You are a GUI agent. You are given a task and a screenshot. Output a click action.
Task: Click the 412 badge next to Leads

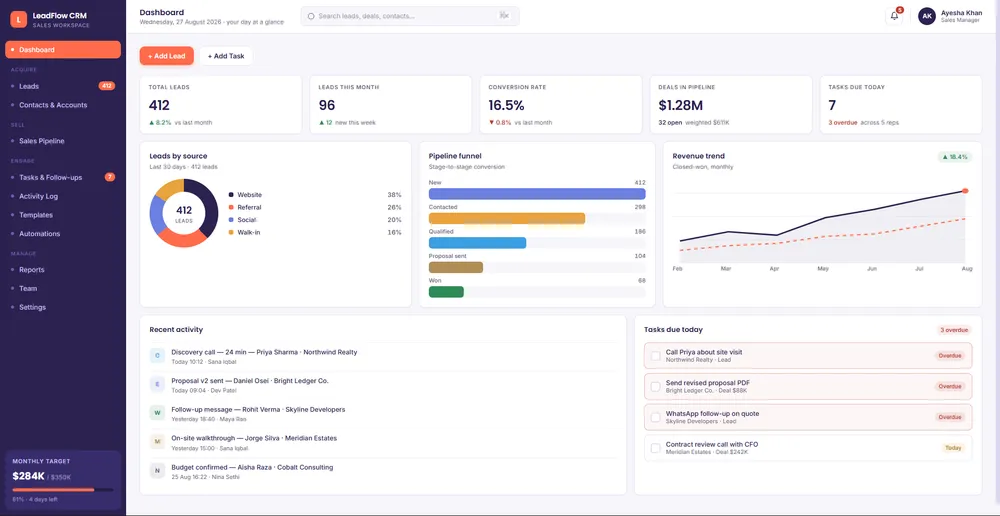click(107, 86)
